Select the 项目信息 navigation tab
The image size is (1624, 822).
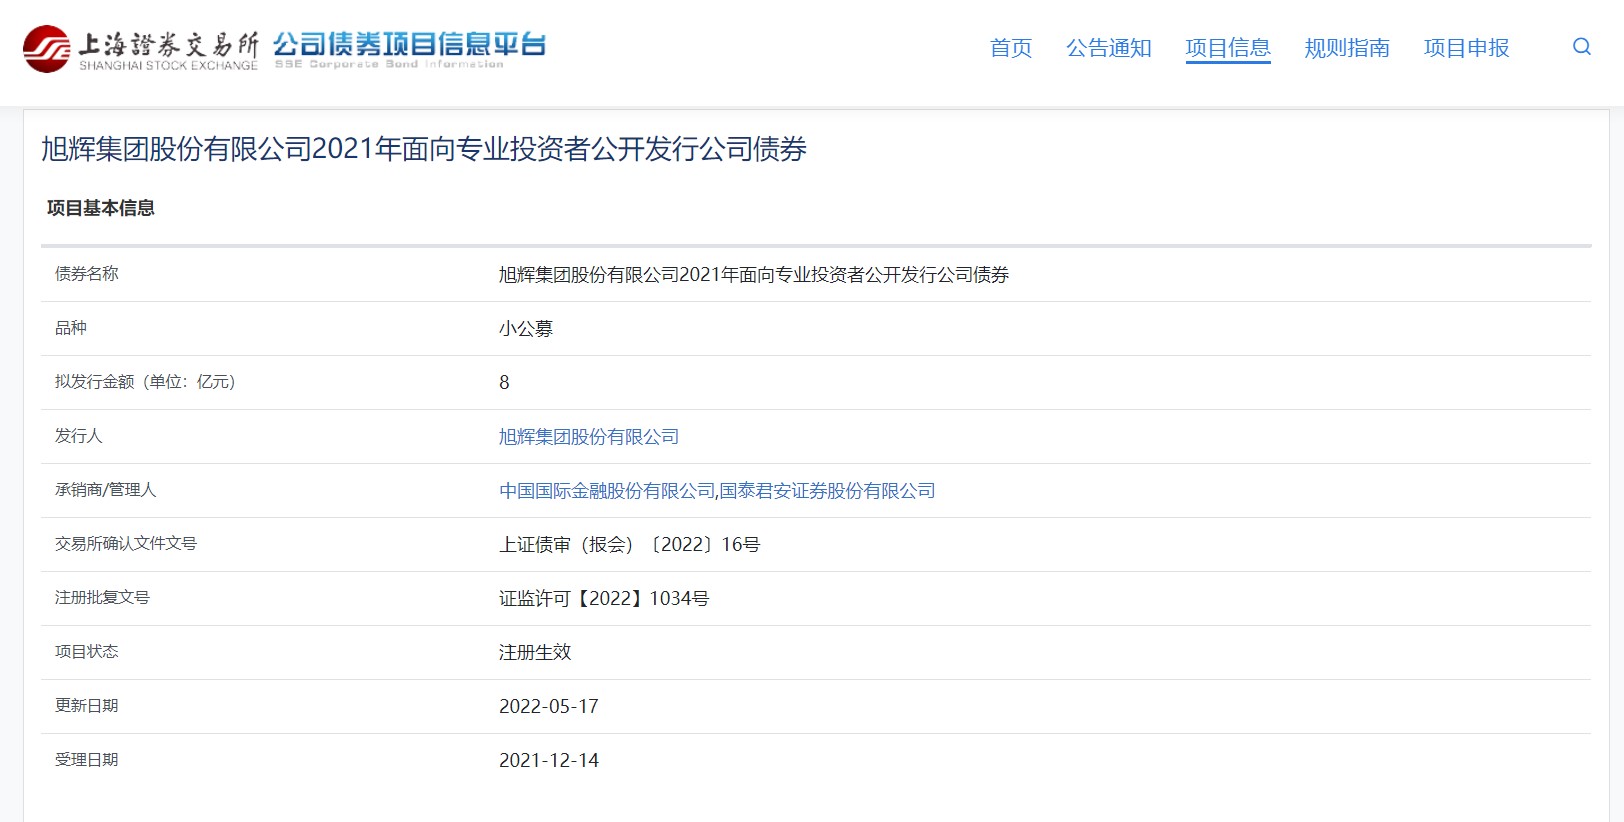[x=1227, y=48]
